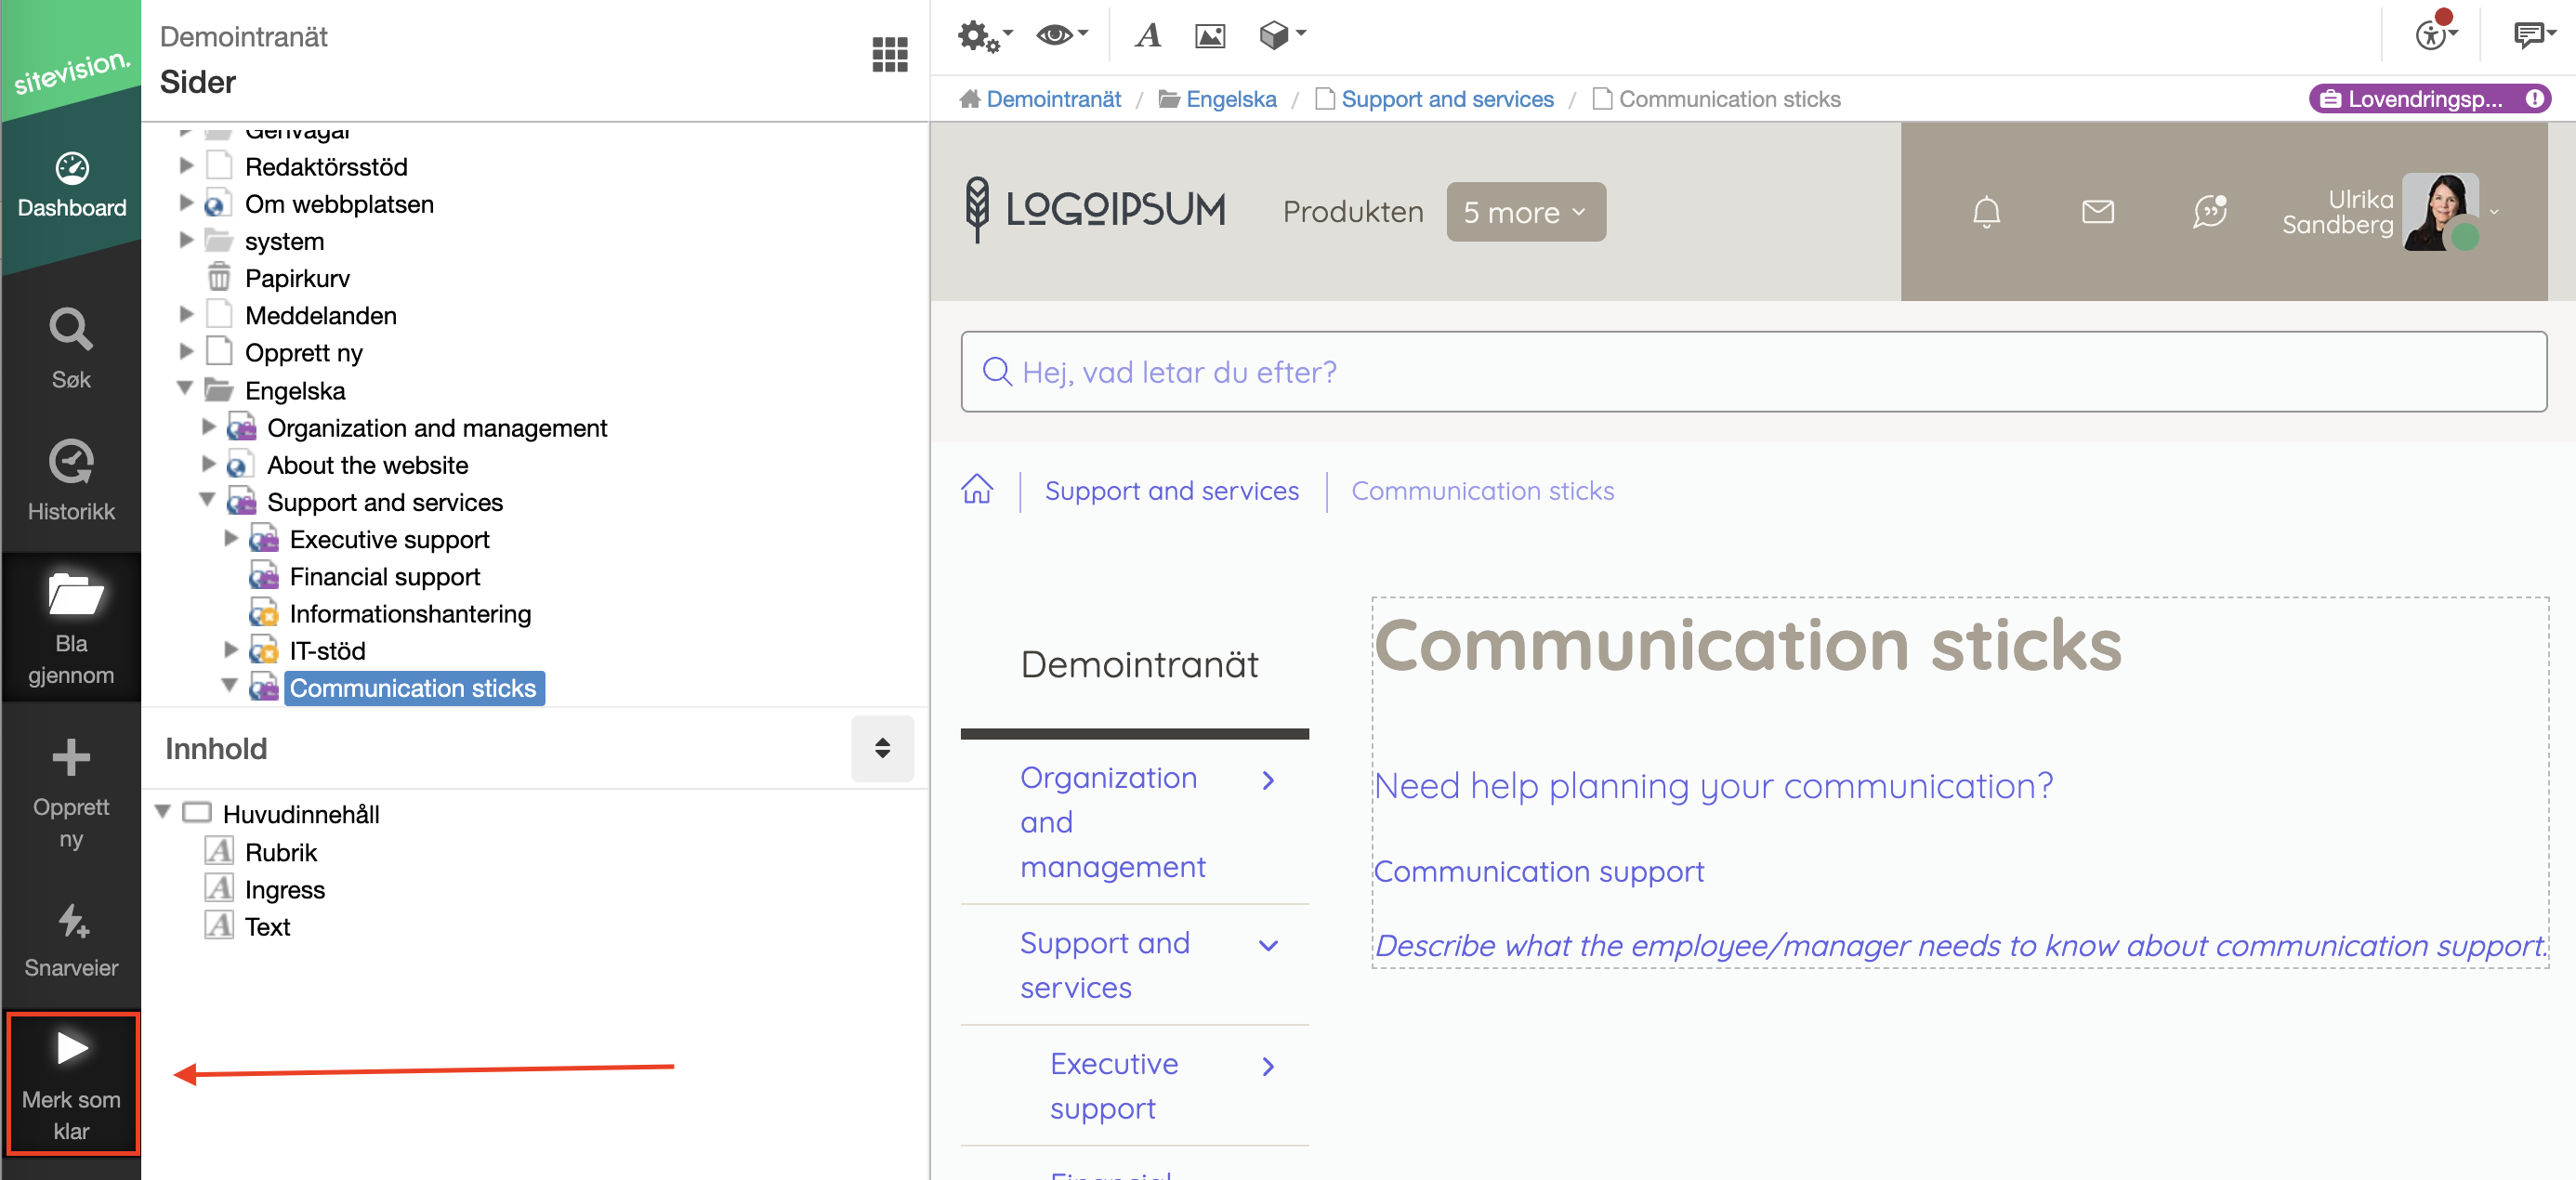Click the notification bell icon
The width and height of the screenshot is (2576, 1180).
coord(1986,211)
